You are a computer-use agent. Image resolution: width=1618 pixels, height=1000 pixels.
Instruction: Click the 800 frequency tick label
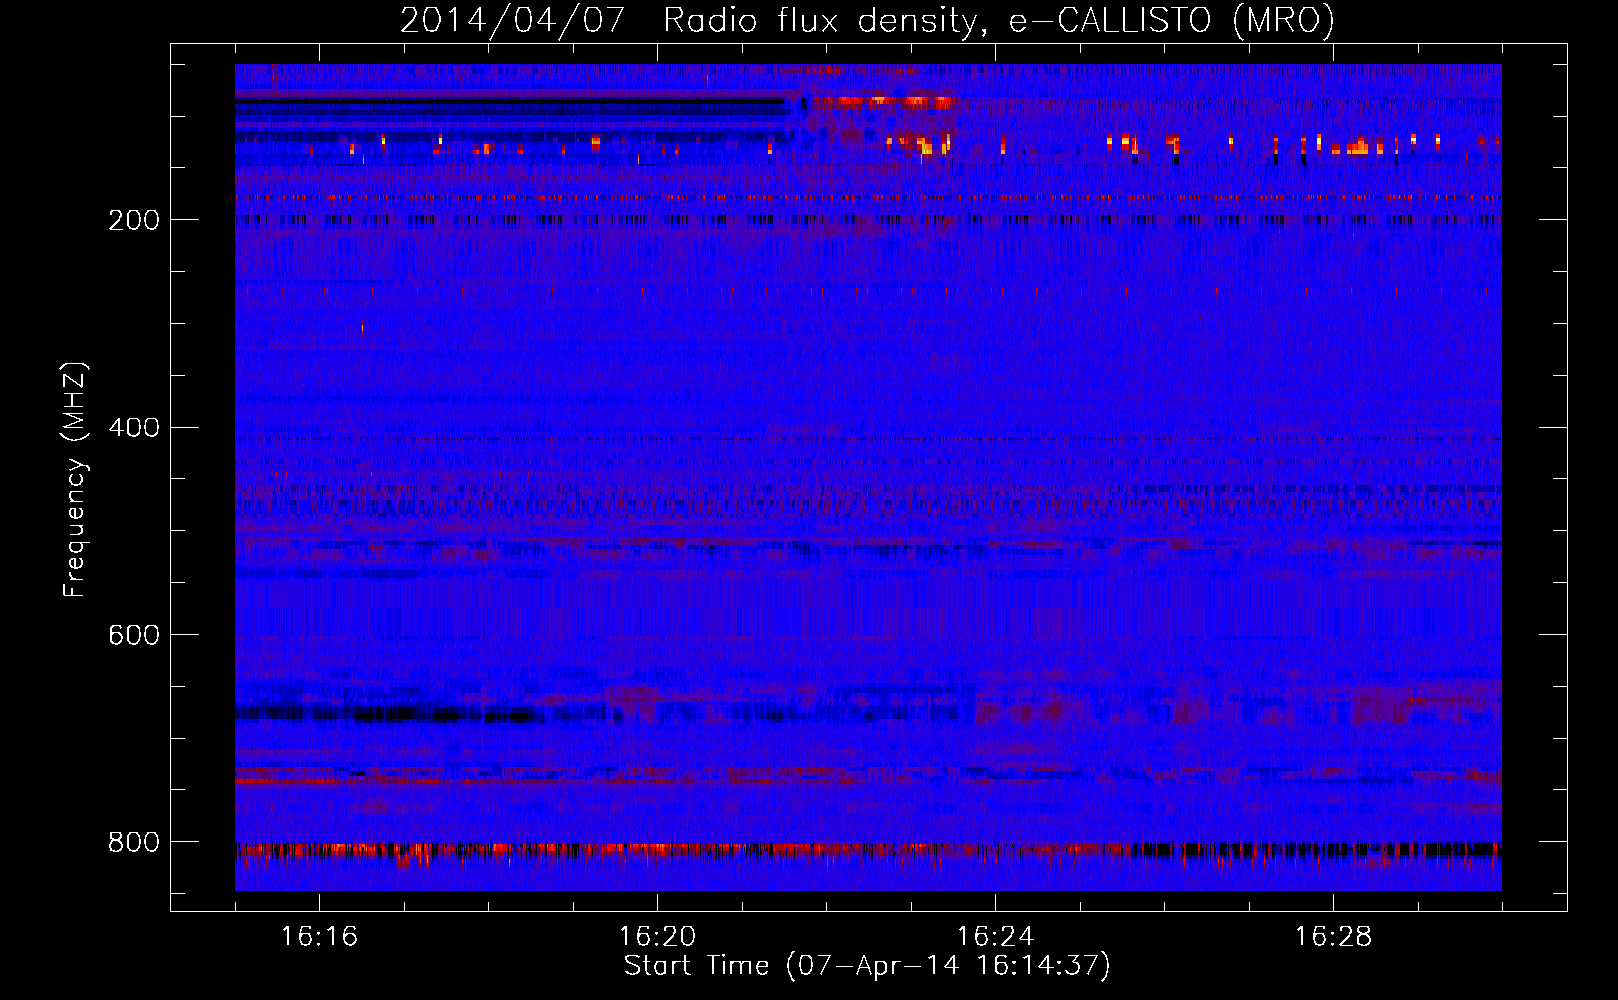(x=134, y=843)
